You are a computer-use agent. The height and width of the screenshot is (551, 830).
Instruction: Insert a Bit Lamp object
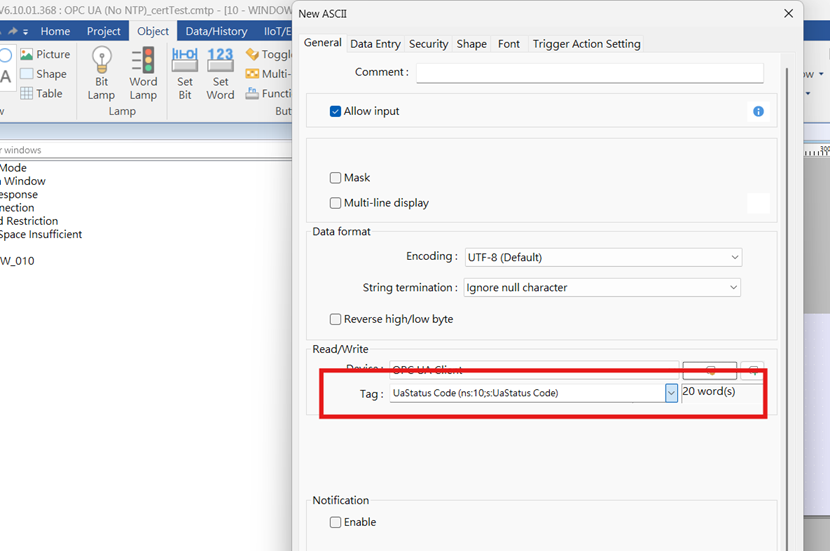101,74
